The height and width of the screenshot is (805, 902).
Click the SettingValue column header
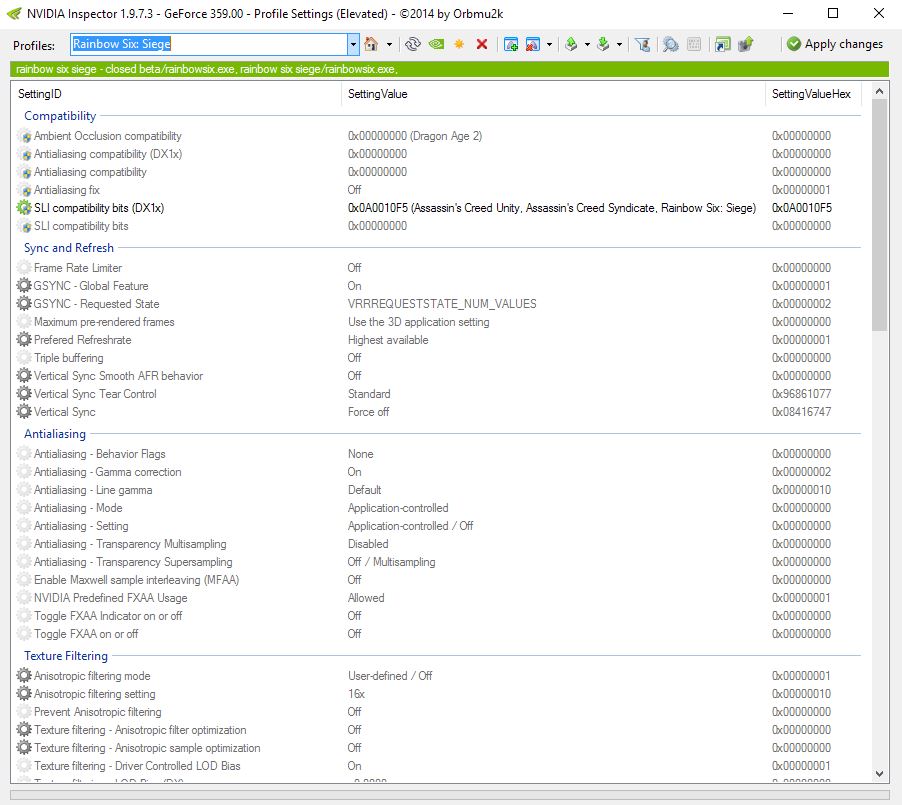pyautogui.click(x=377, y=94)
